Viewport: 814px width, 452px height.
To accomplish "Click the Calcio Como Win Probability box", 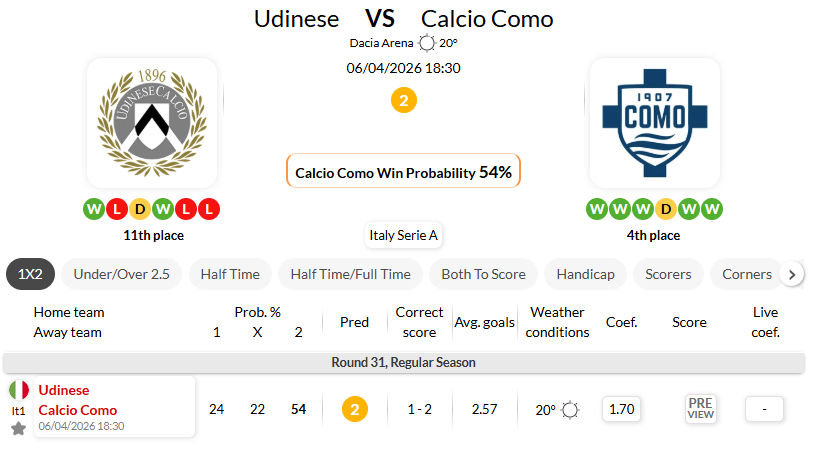I will 403,172.
